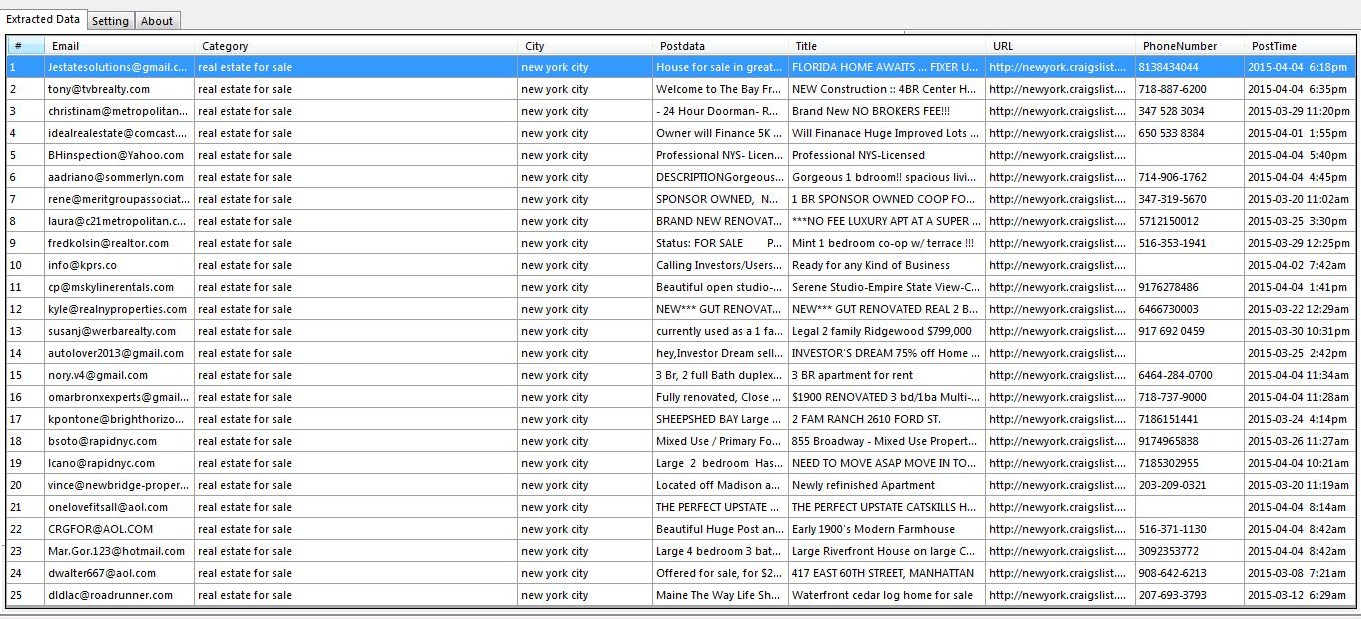
Task: Switch to the Extracted Data tab
Action: (x=43, y=19)
